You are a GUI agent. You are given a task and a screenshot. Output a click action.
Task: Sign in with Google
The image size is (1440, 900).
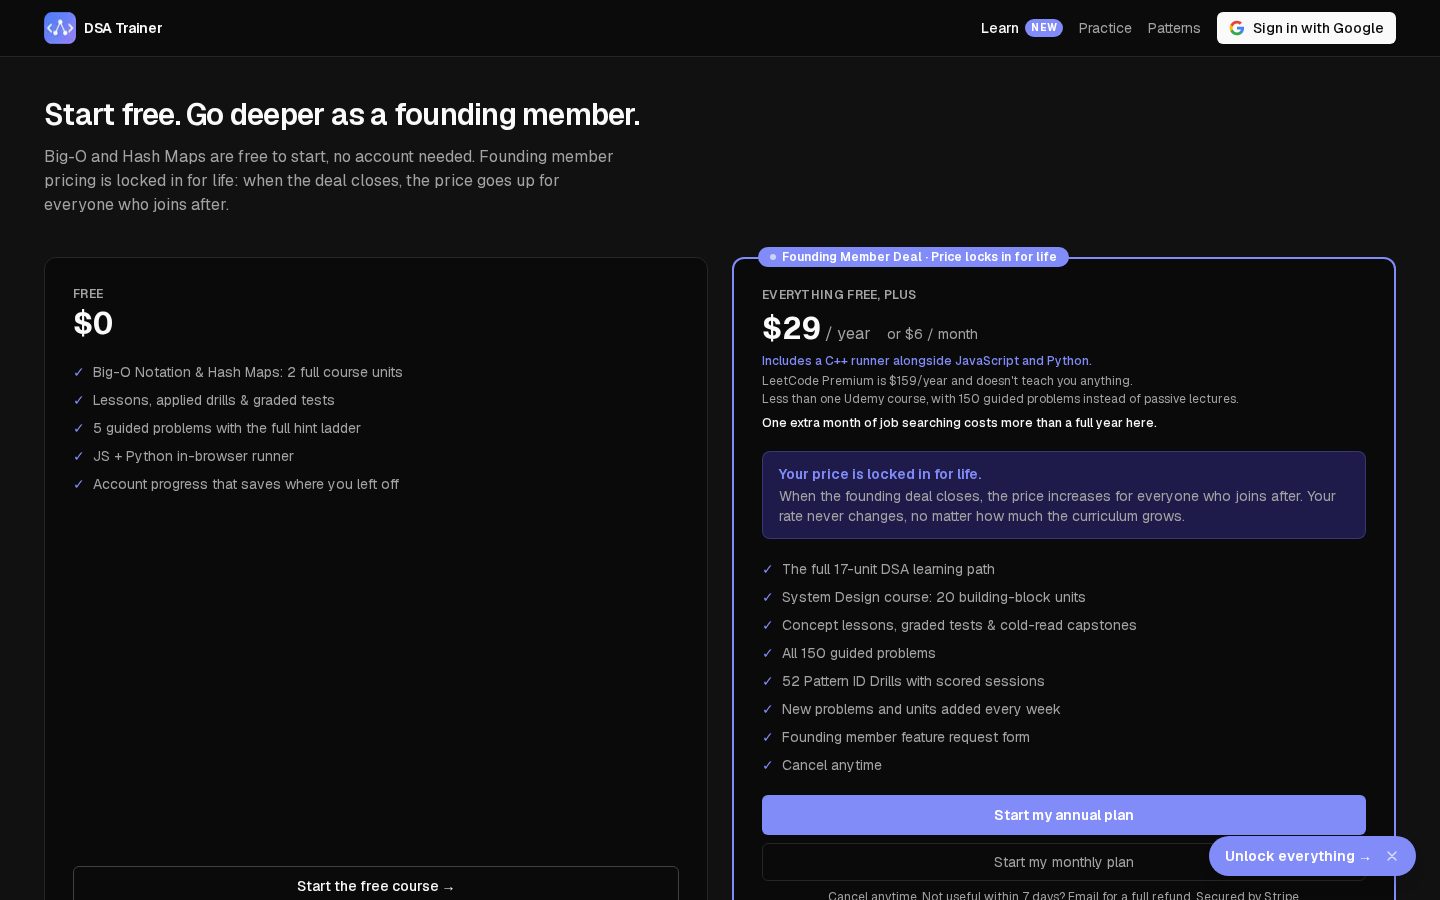click(x=1306, y=28)
